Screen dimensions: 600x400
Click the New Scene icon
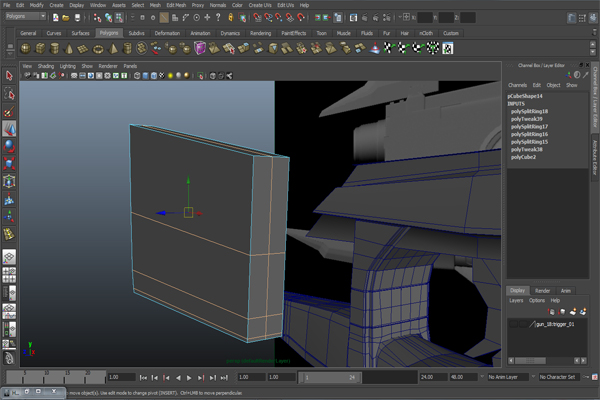56,18
